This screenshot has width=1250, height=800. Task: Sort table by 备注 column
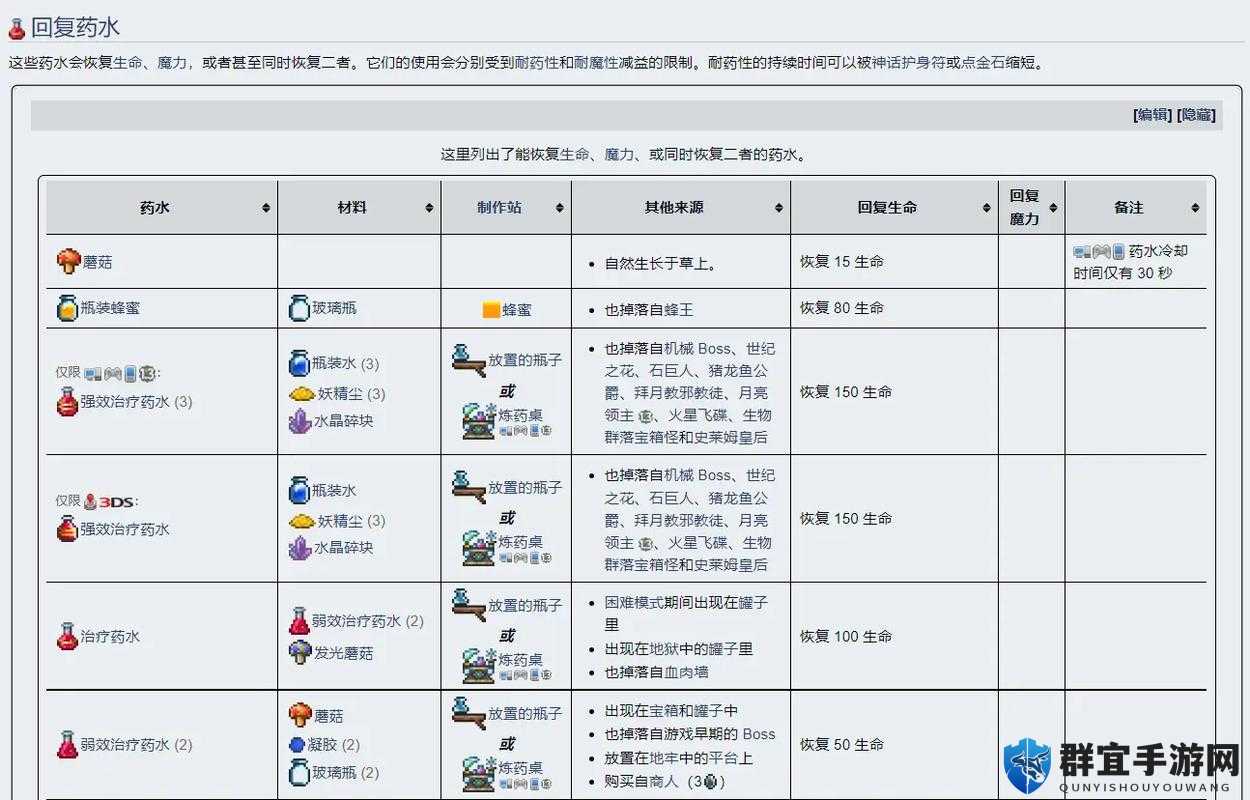(1195, 208)
